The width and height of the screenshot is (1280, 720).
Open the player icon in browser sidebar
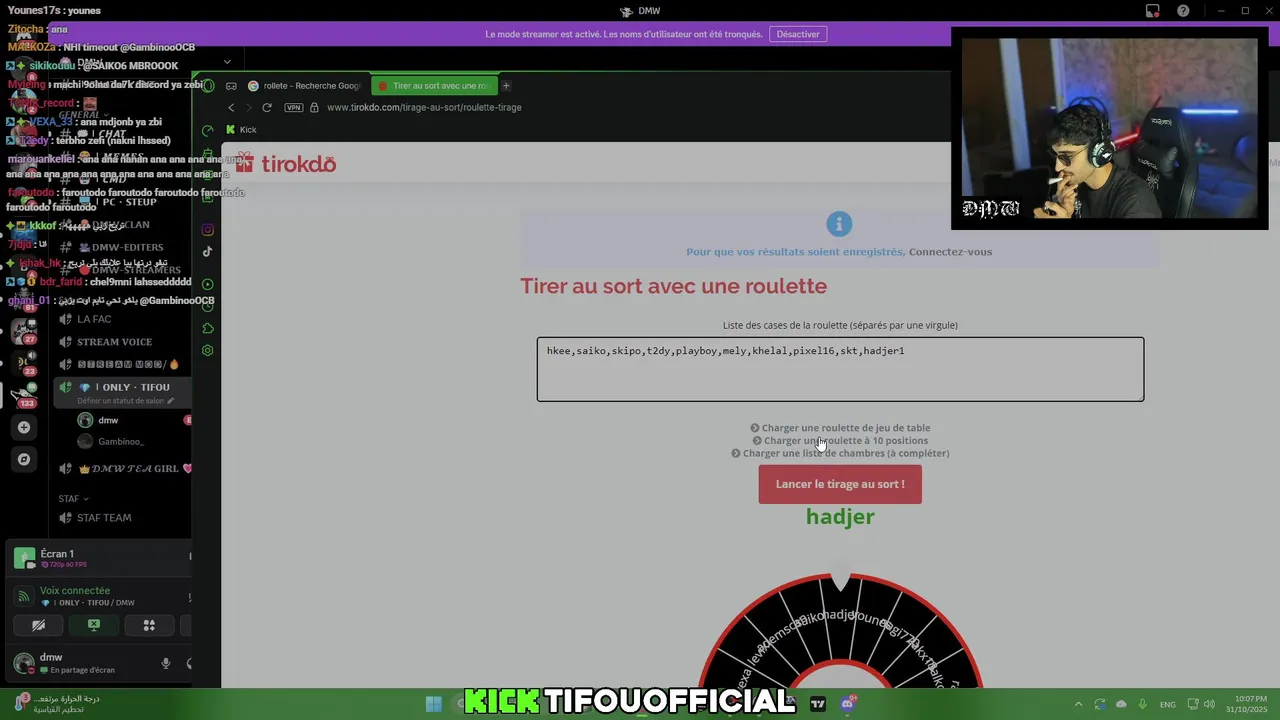208,284
